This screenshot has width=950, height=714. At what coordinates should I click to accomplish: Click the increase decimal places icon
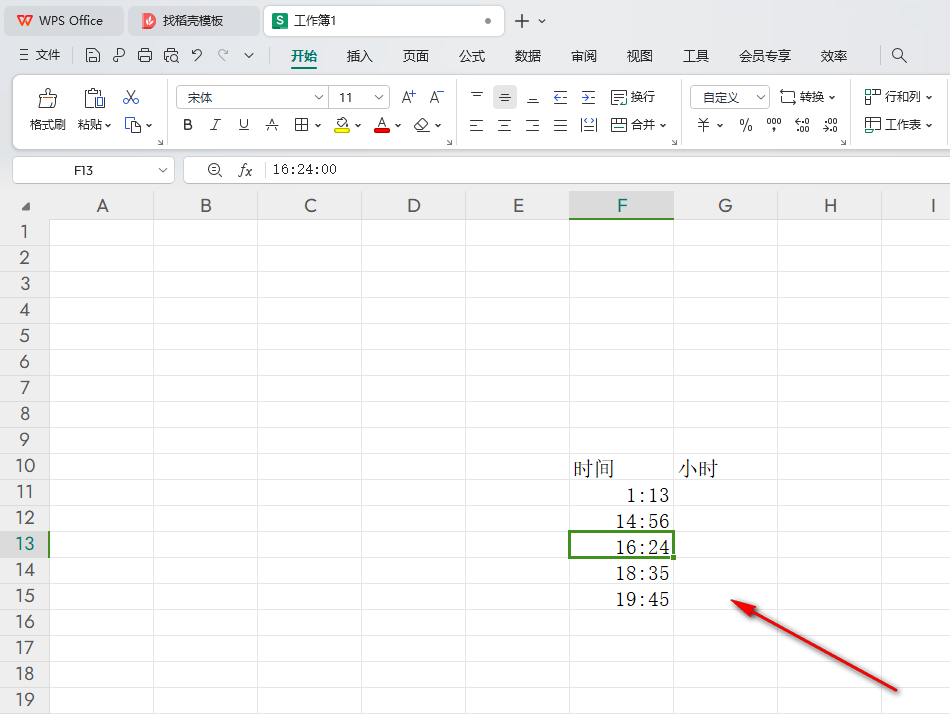point(801,124)
